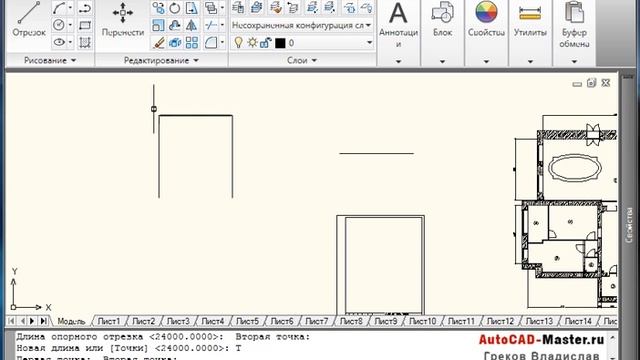
Task: Switch to the Лист10 layout tab
Action: tap(422, 322)
